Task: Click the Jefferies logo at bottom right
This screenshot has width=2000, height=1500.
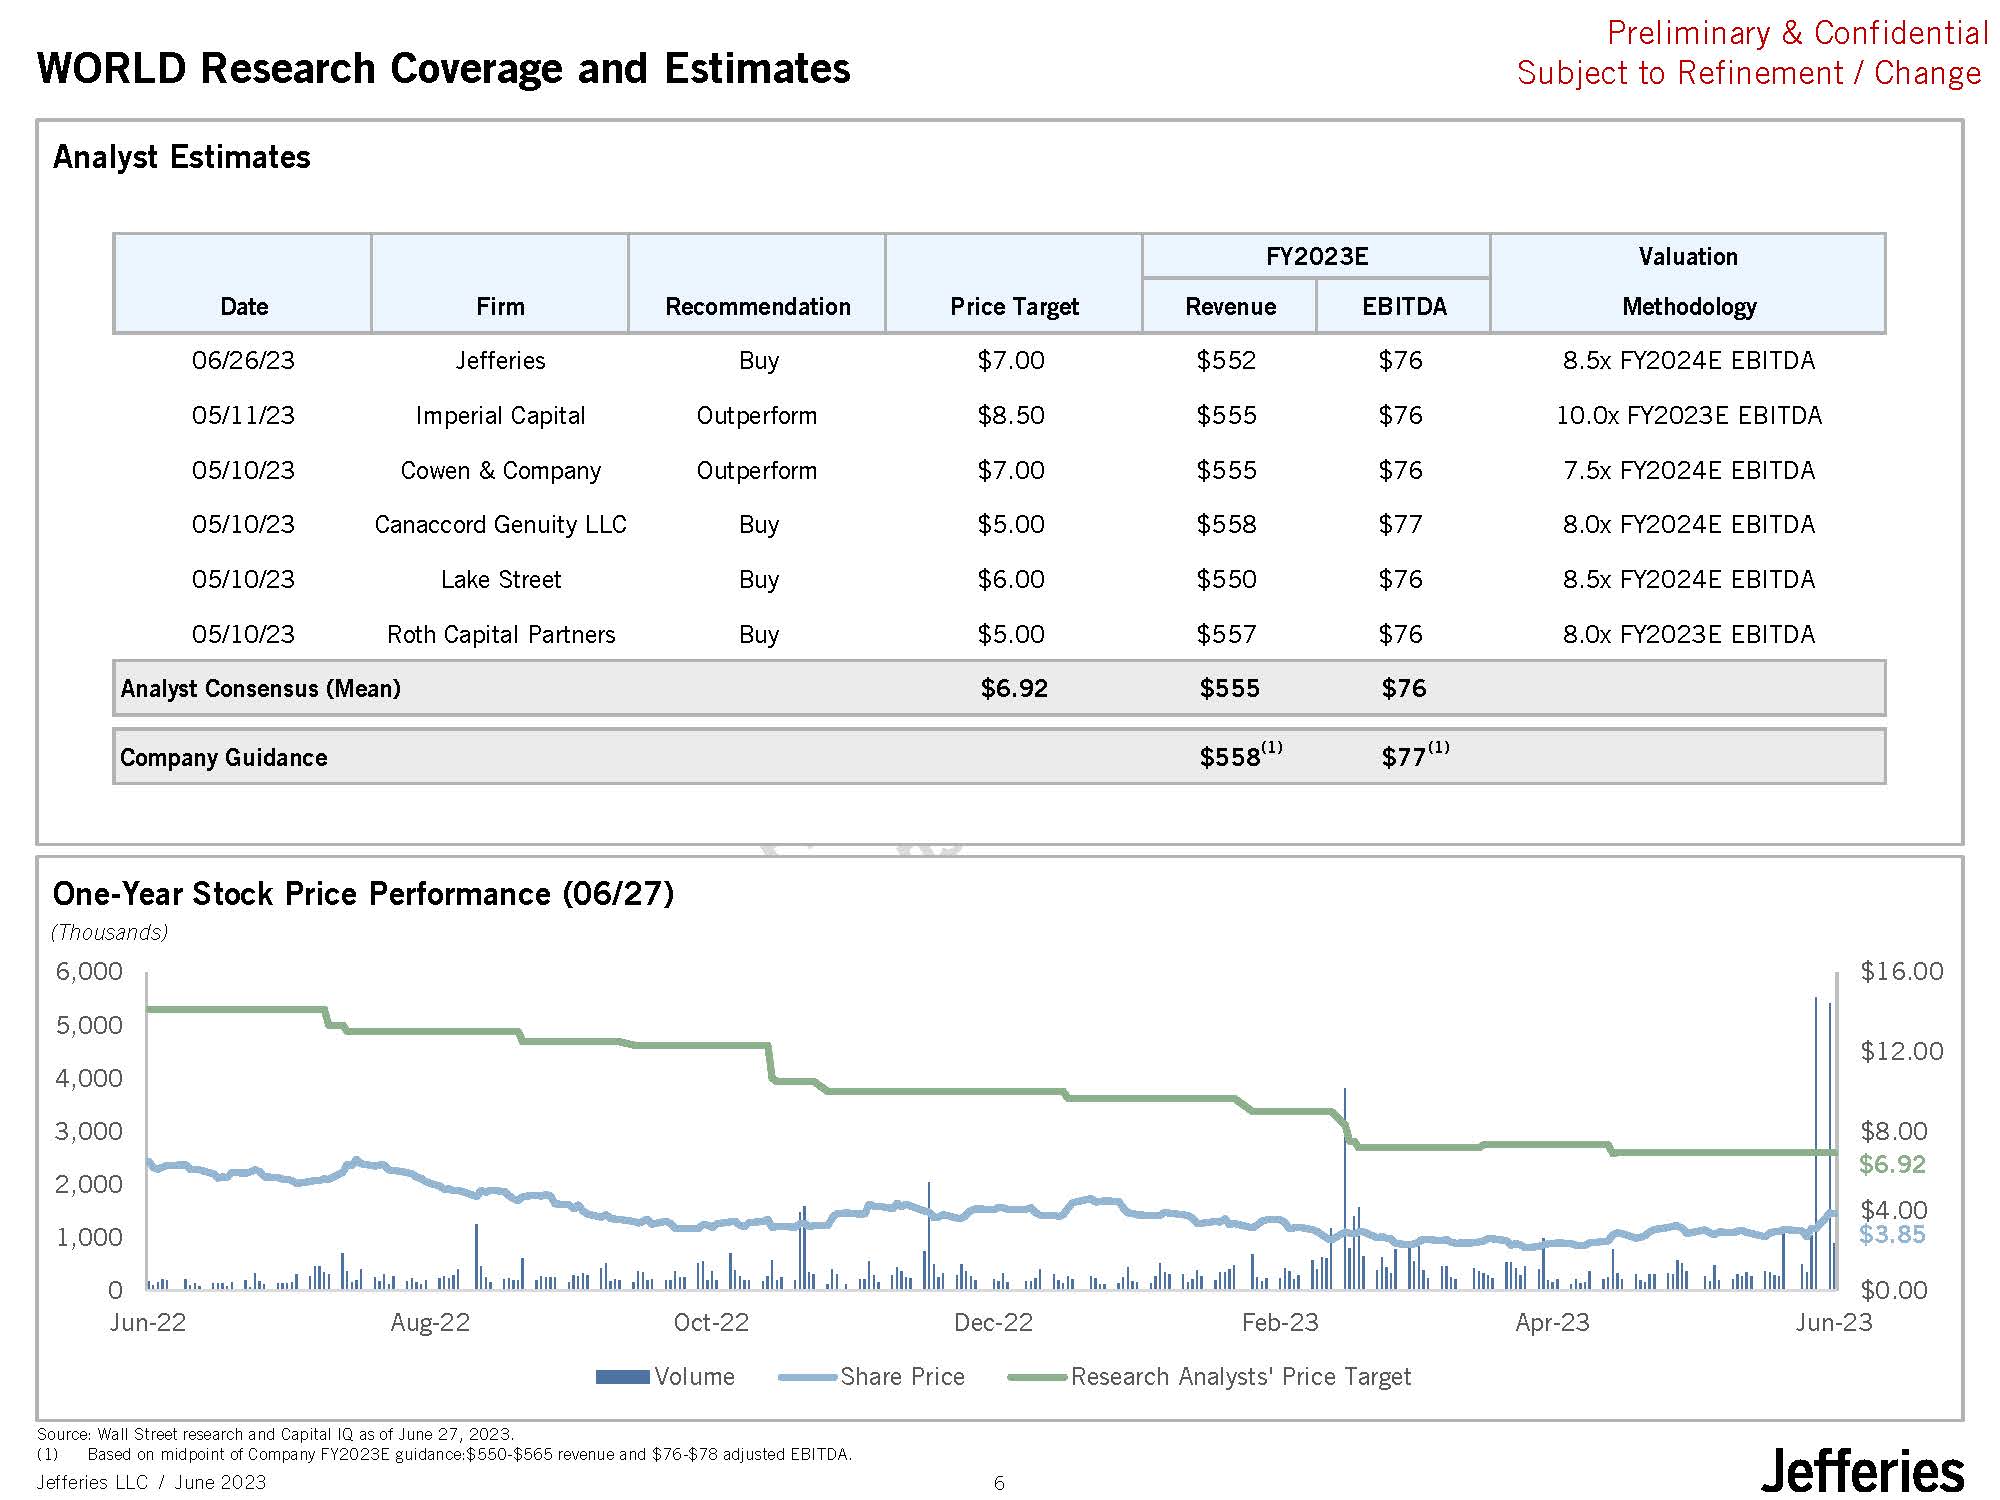Action: pyautogui.click(x=1861, y=1471)
